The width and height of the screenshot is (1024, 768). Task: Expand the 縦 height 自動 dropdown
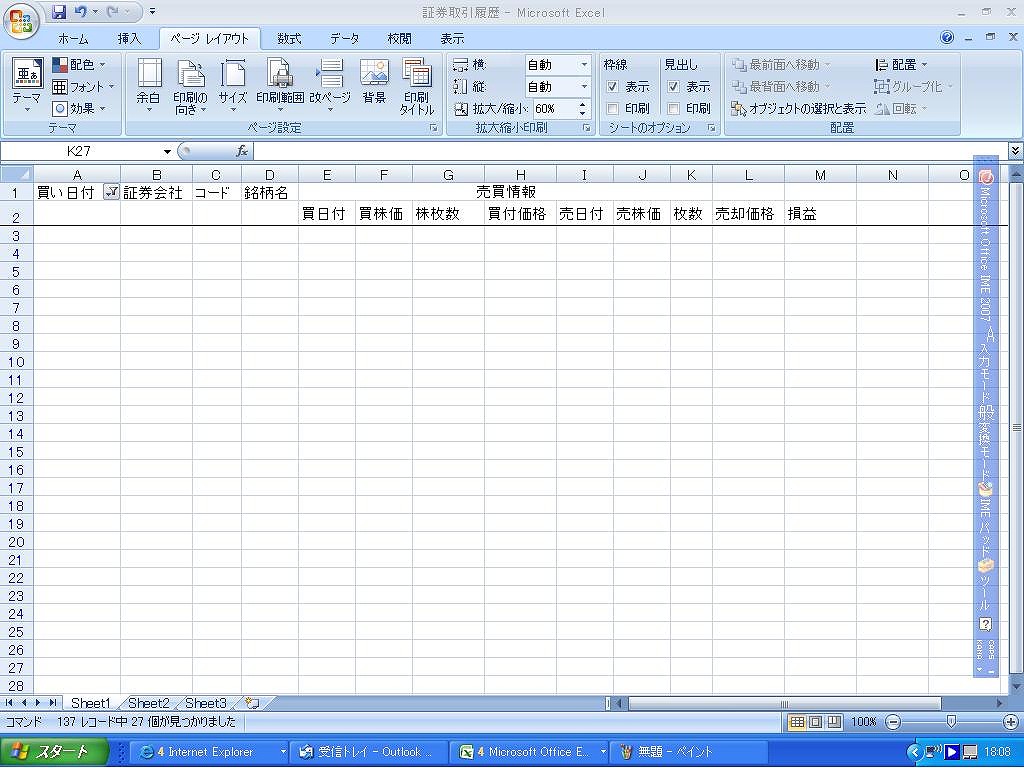tap(584, 87)
